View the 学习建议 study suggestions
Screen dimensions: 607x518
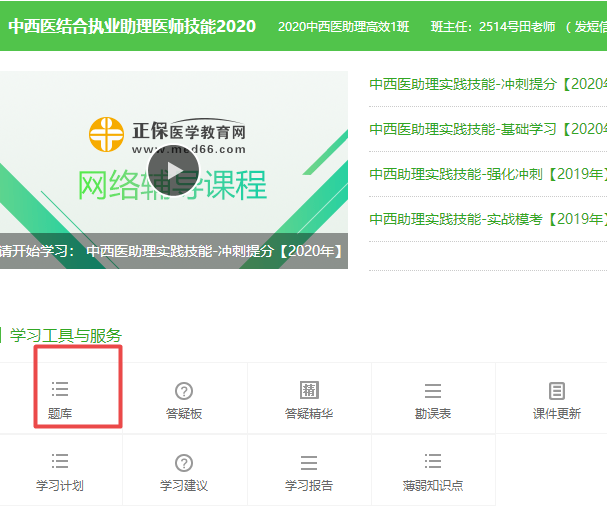[184, 471]
